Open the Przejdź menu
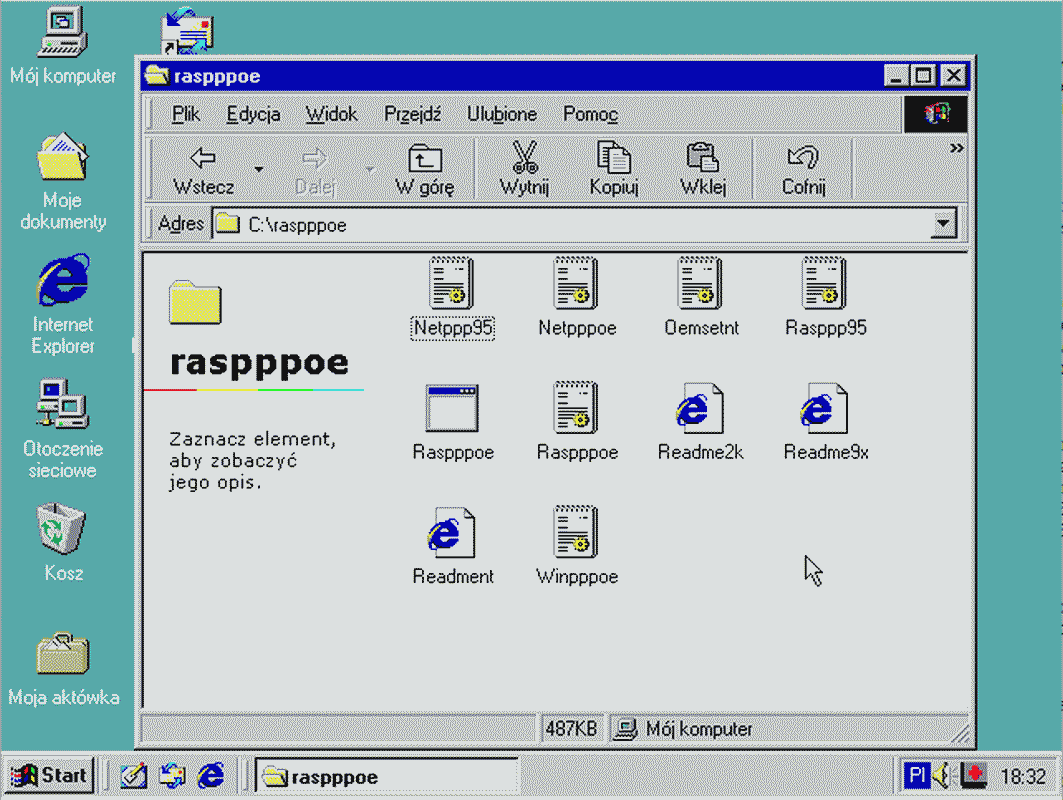The width and height of the screenshot is (1063, 800). (412, 114)
